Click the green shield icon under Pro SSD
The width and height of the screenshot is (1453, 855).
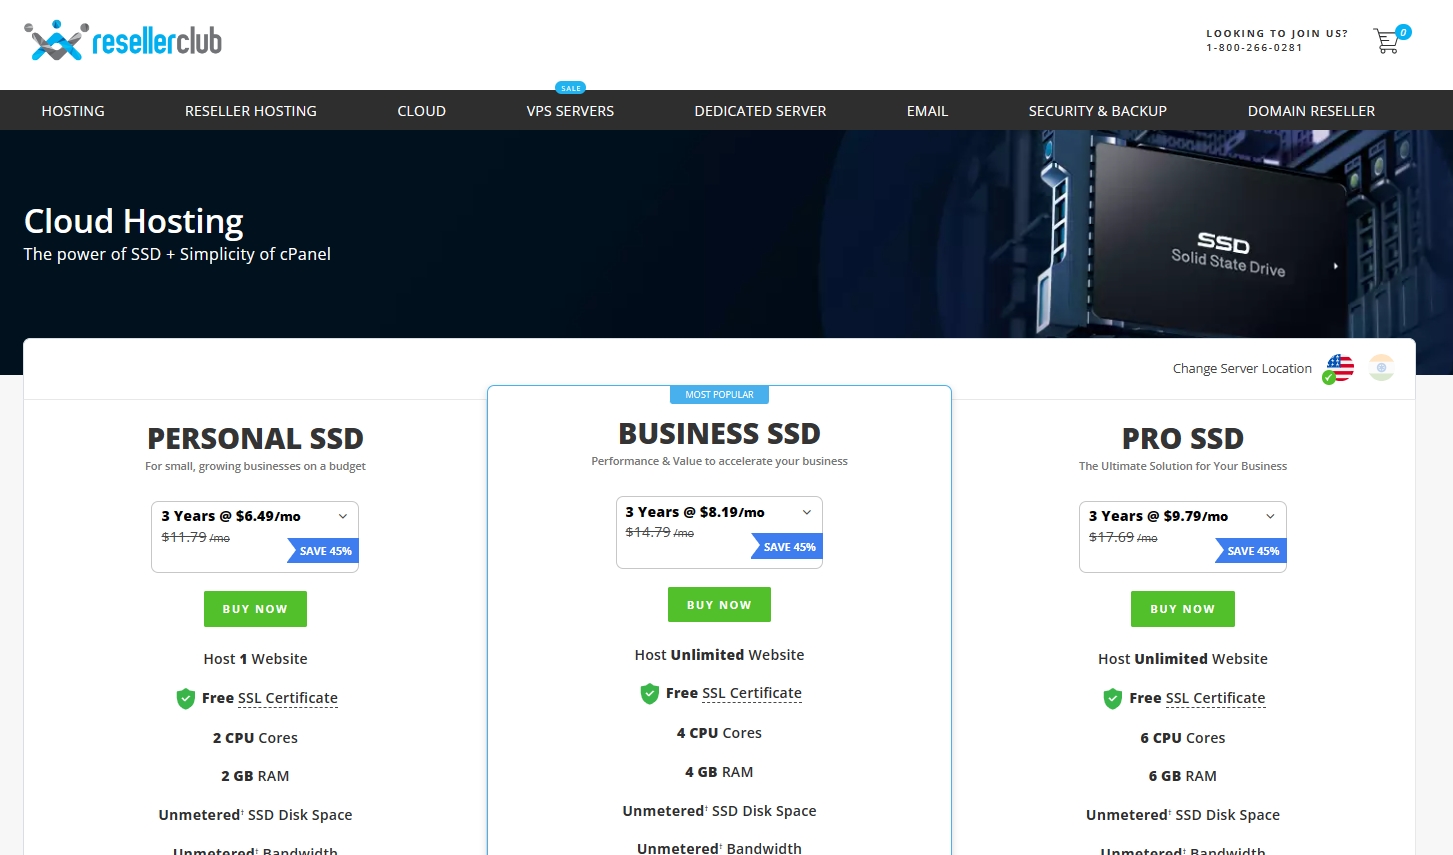(1112, 698)
